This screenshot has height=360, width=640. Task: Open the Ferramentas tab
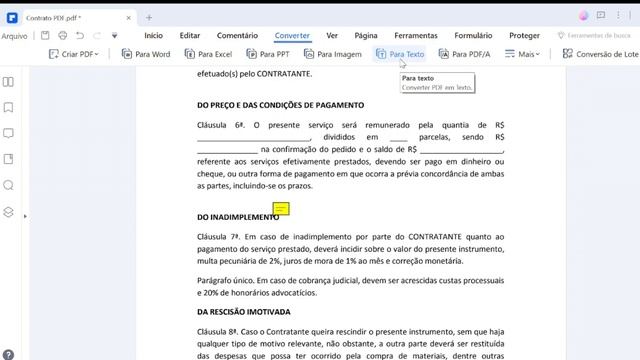(416, 36)
